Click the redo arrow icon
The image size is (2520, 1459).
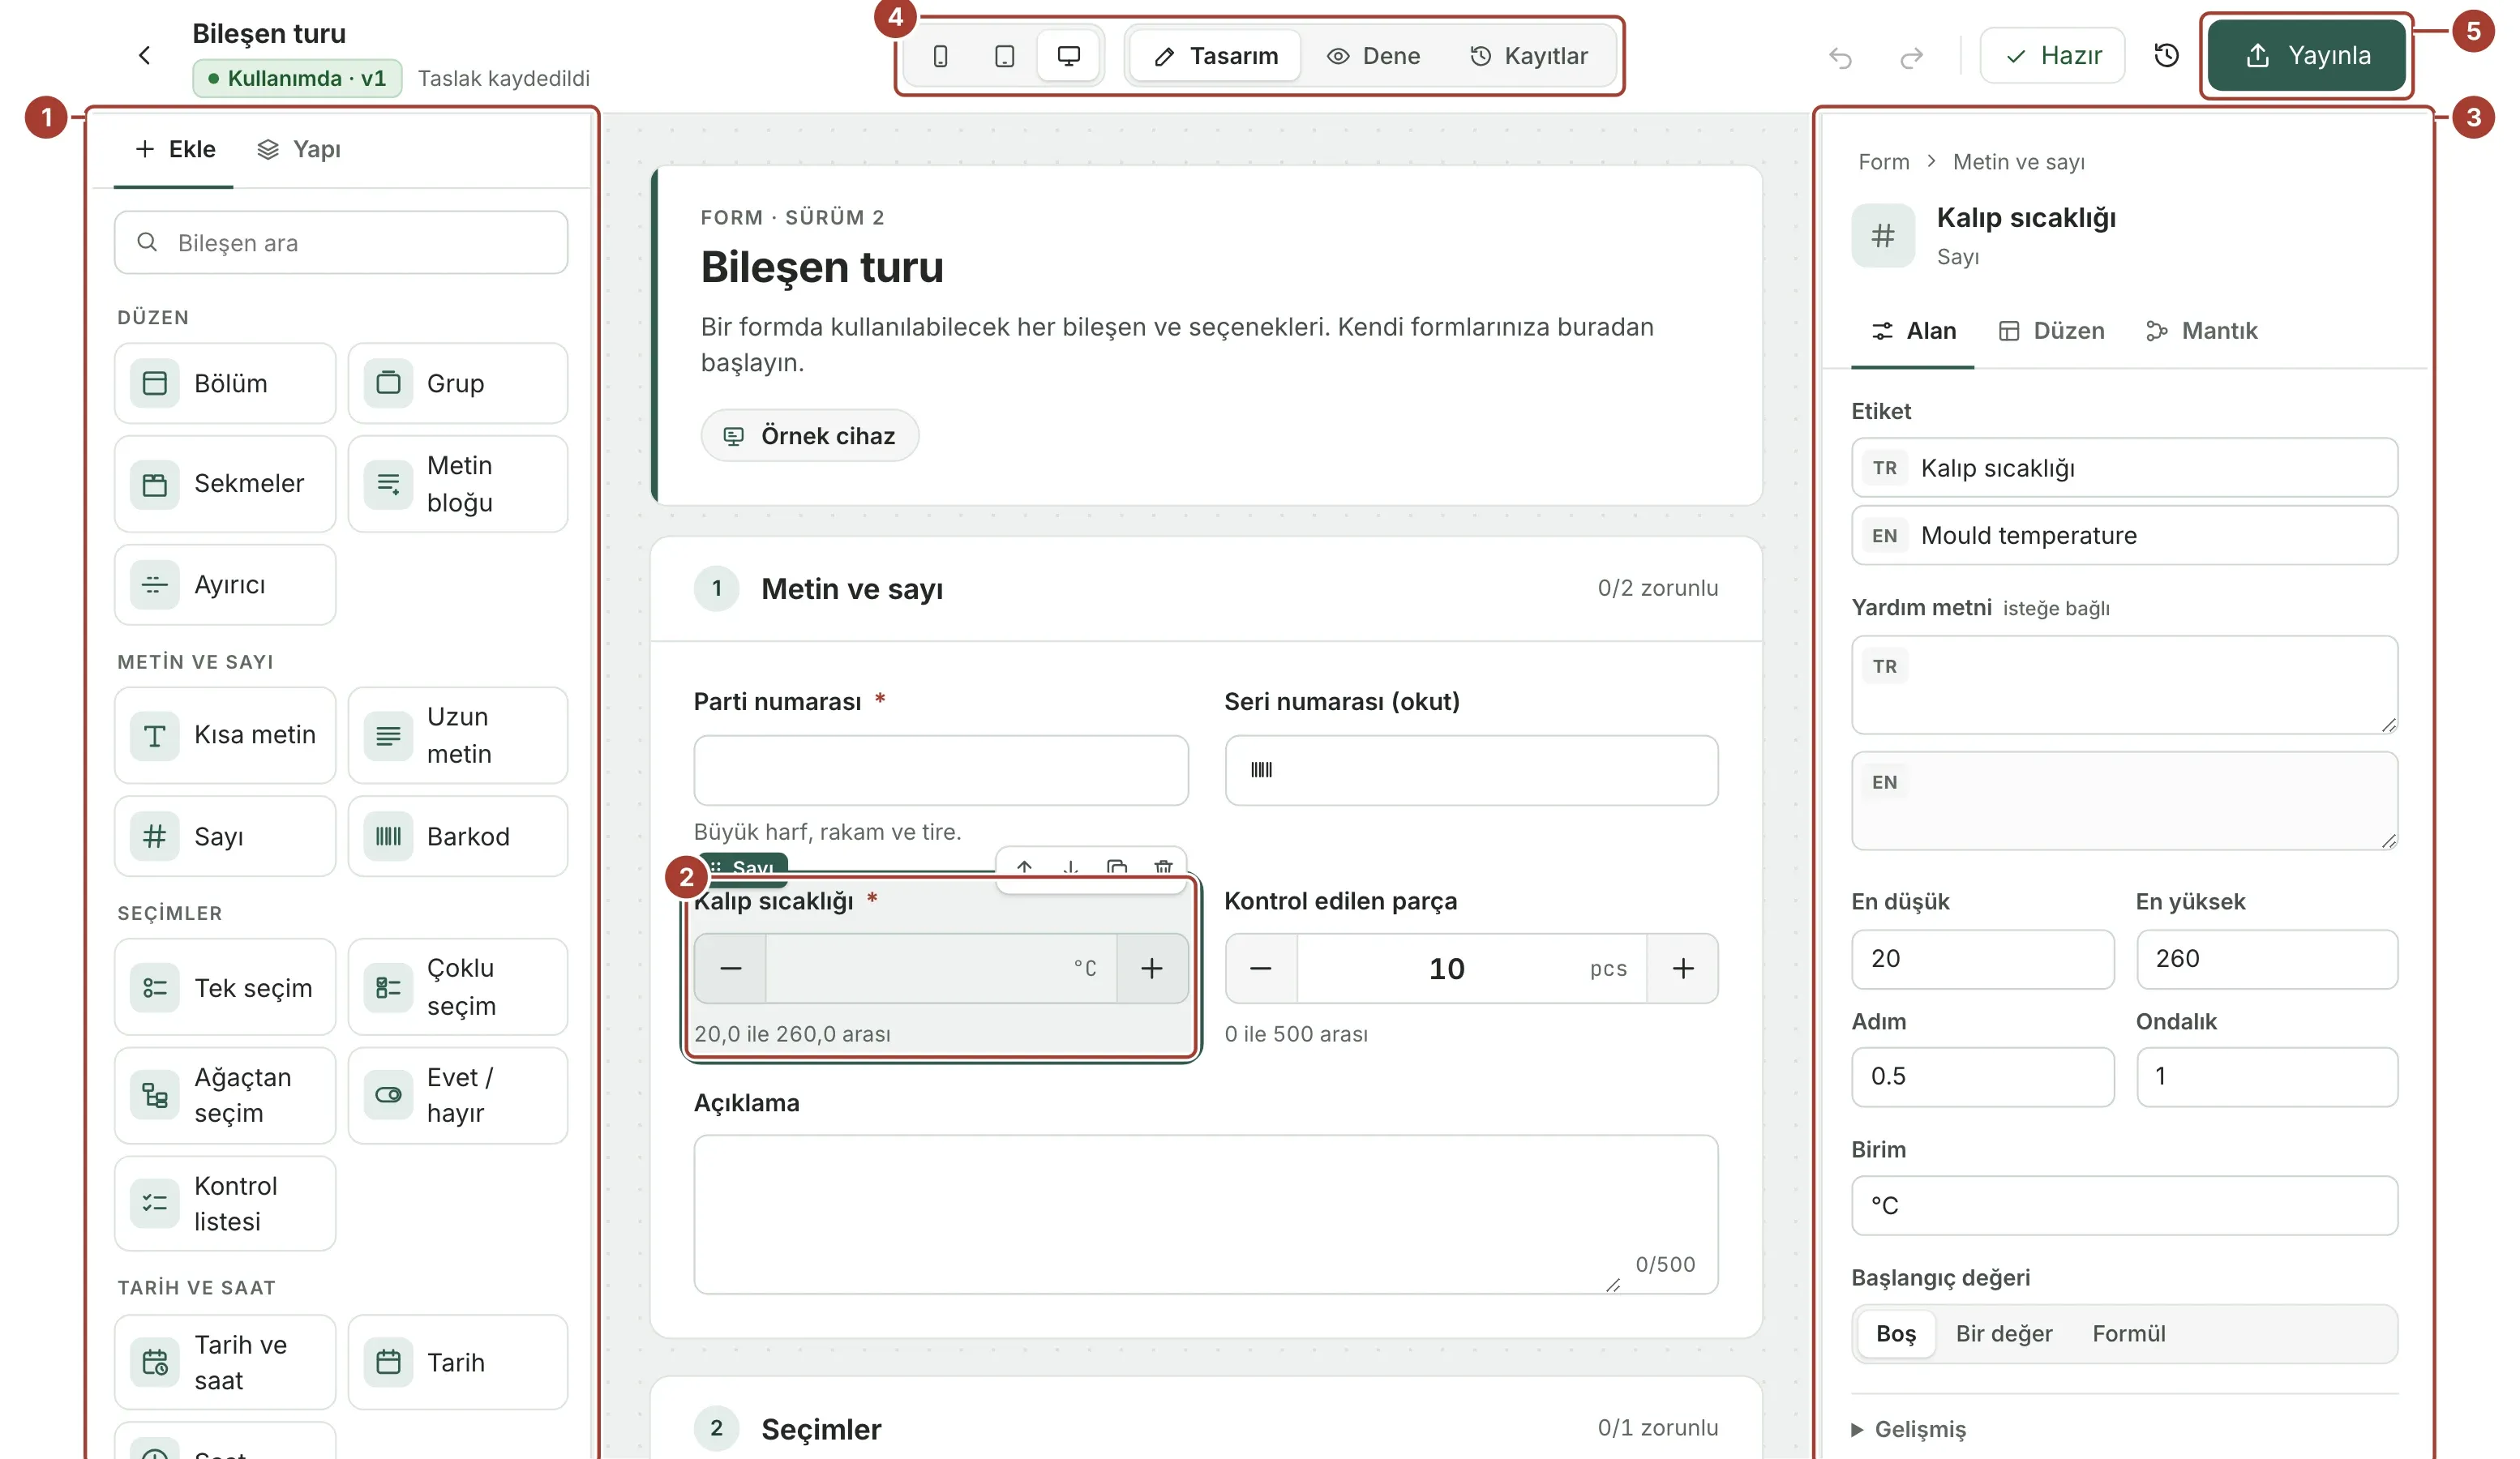pyautogui.click(x=1911, y=57)
